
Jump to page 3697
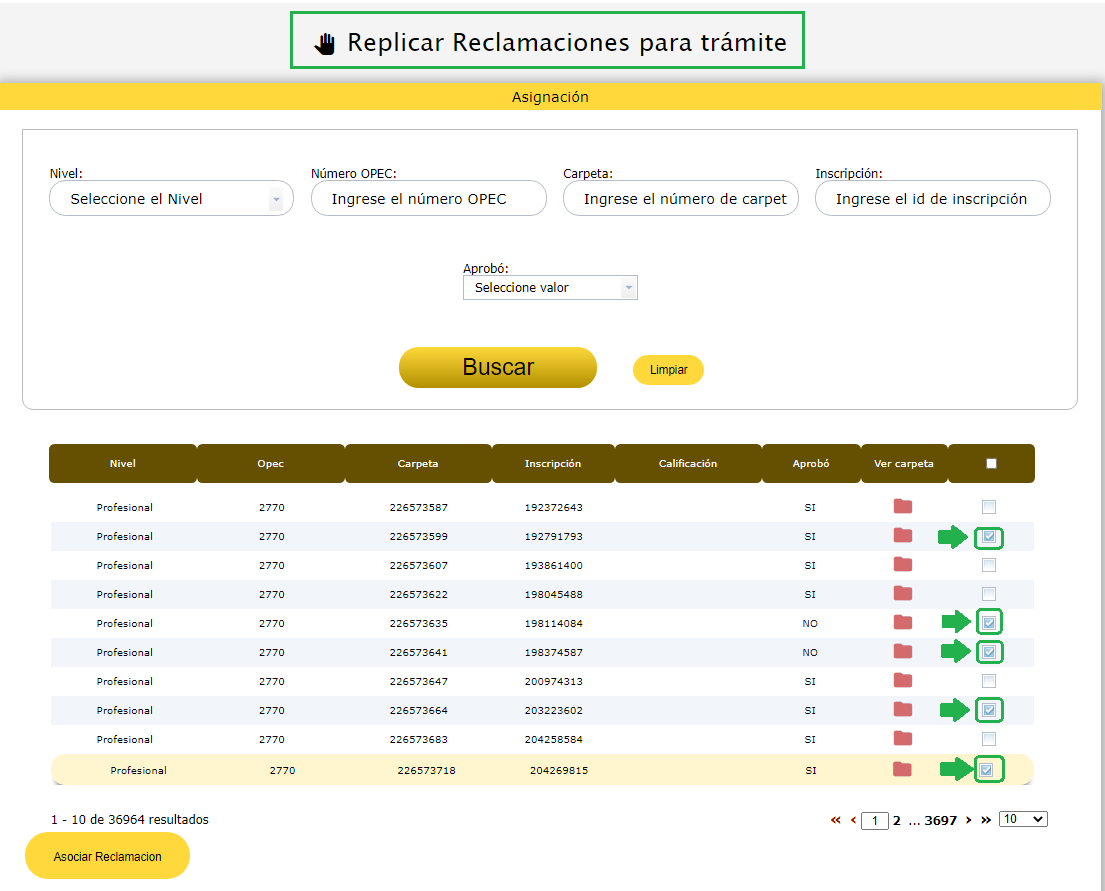[940, 821]
